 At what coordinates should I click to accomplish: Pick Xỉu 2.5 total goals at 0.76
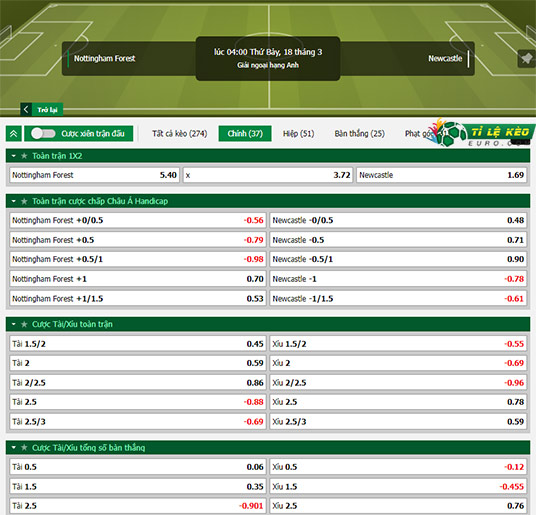tap(398, 506)
